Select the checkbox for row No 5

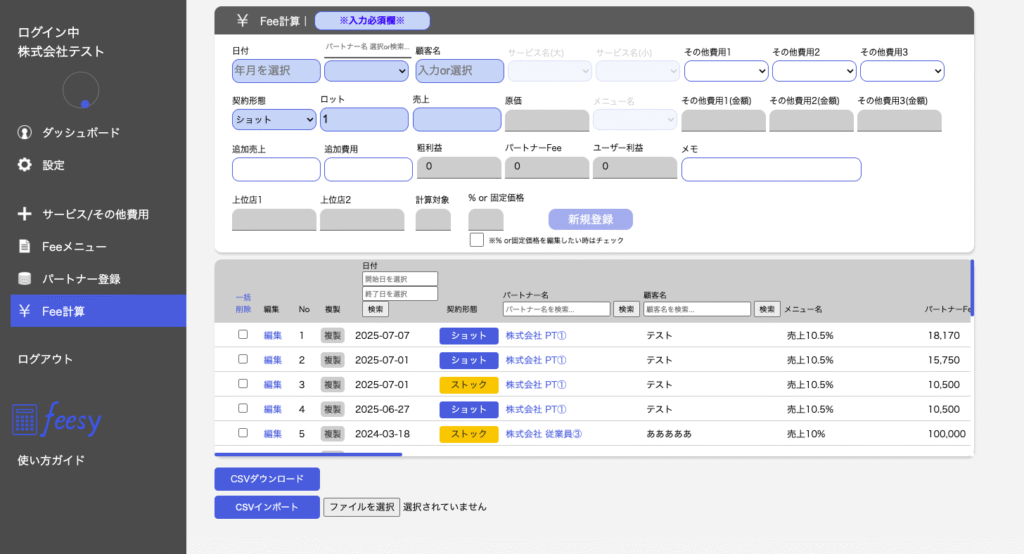click(x=242, y=433)
